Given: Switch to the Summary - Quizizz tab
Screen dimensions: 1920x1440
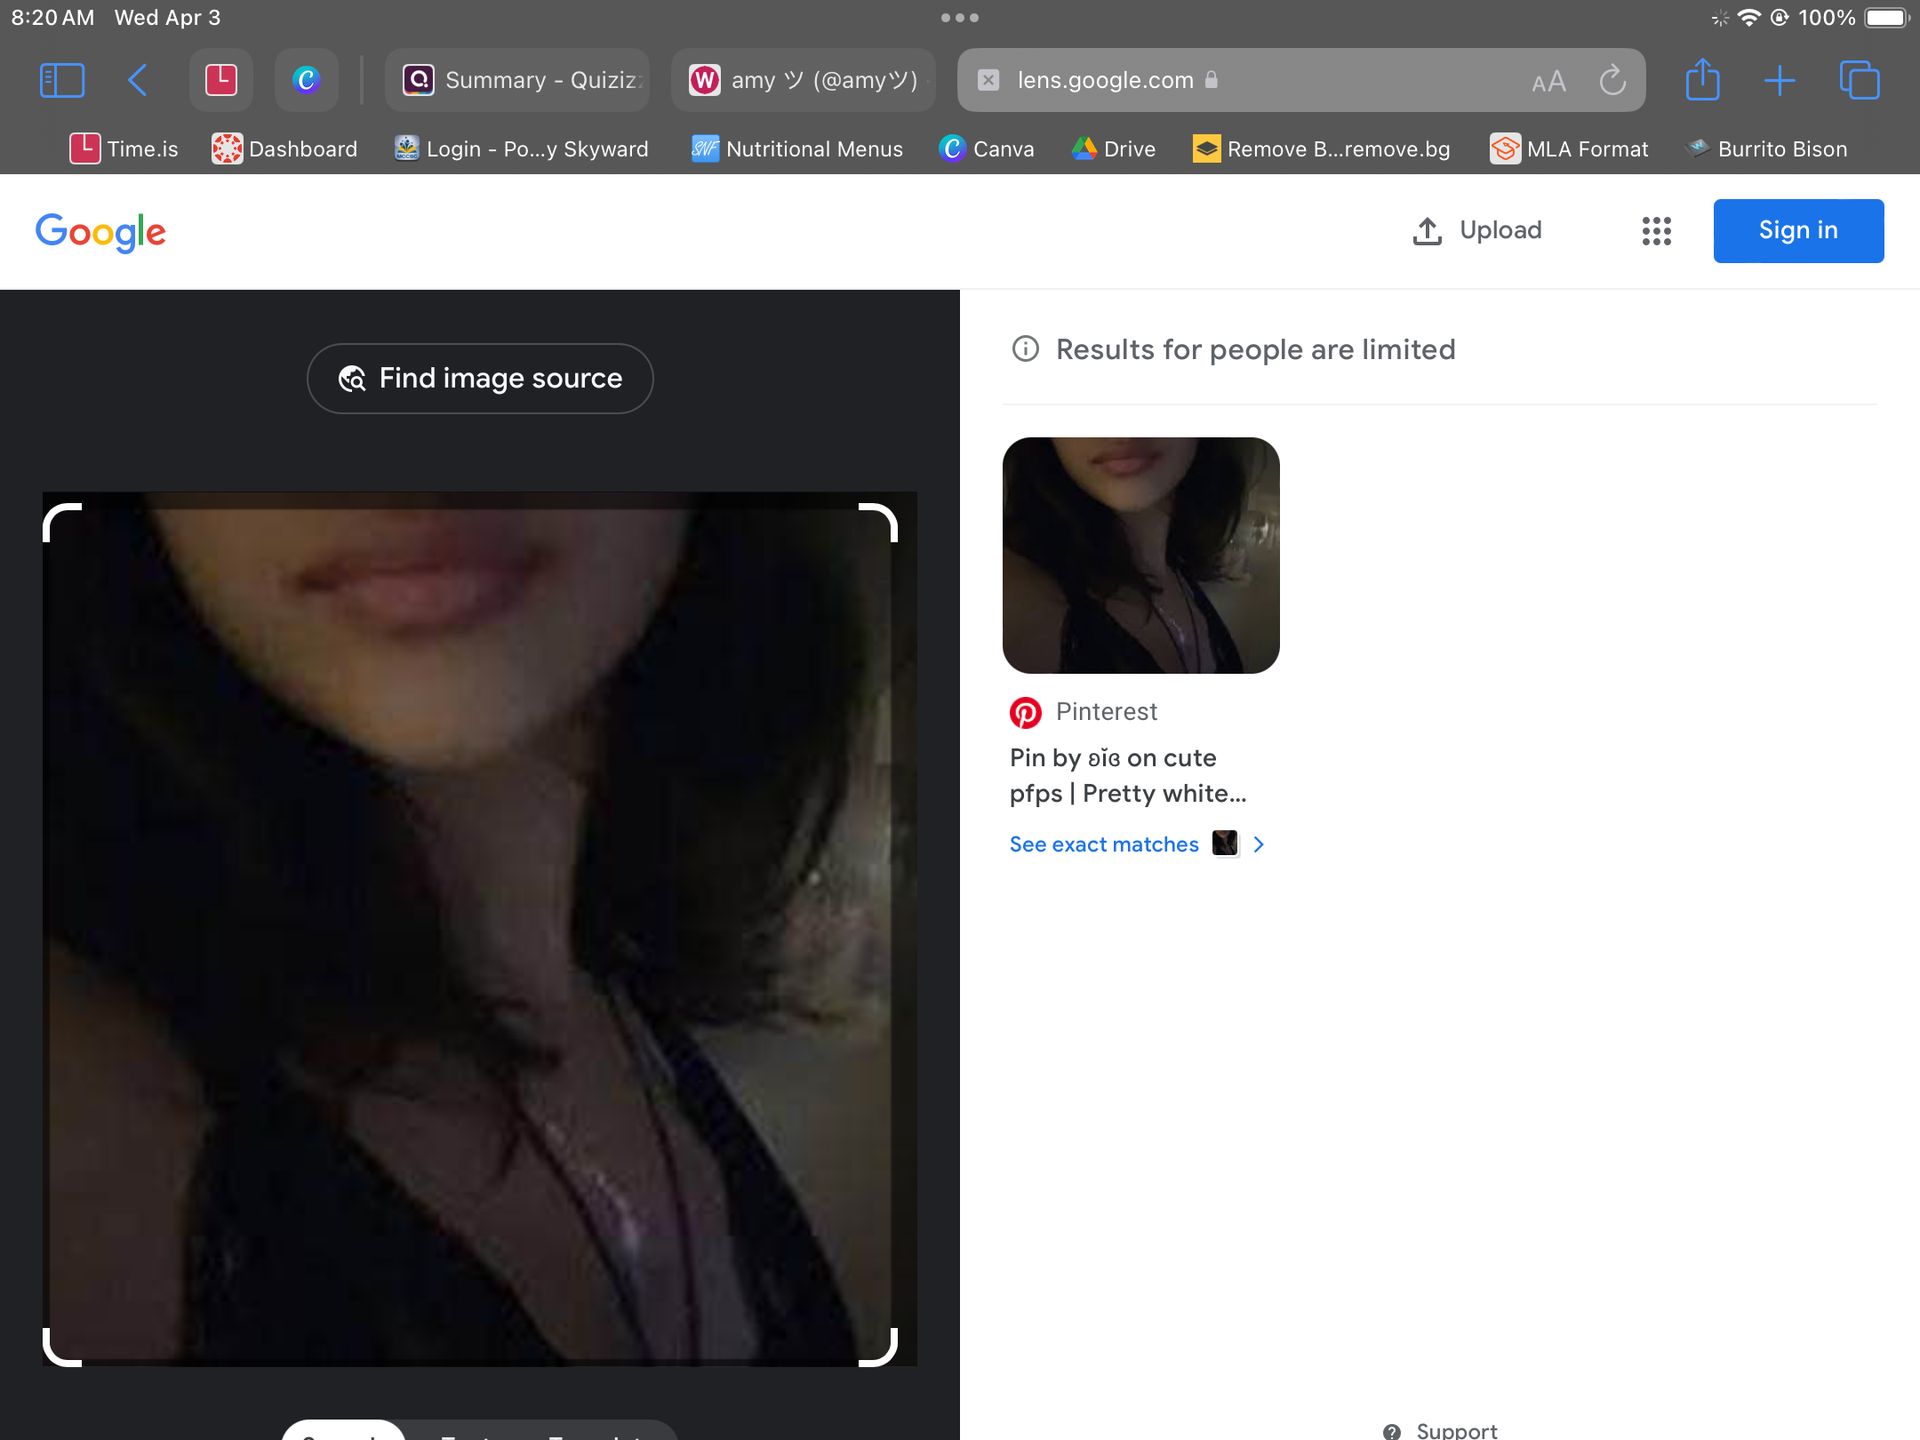Looking at the screenshot, I should [x=518, y=80].
